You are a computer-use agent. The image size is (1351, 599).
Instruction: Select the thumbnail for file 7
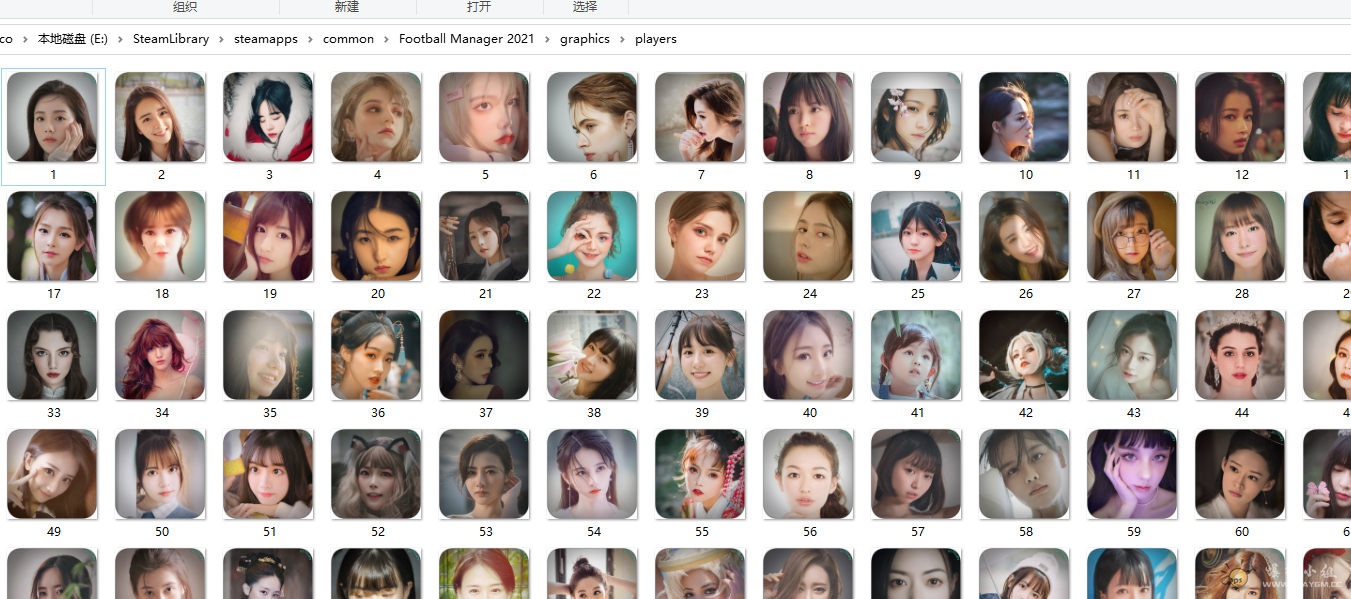[x=701, y=117]
